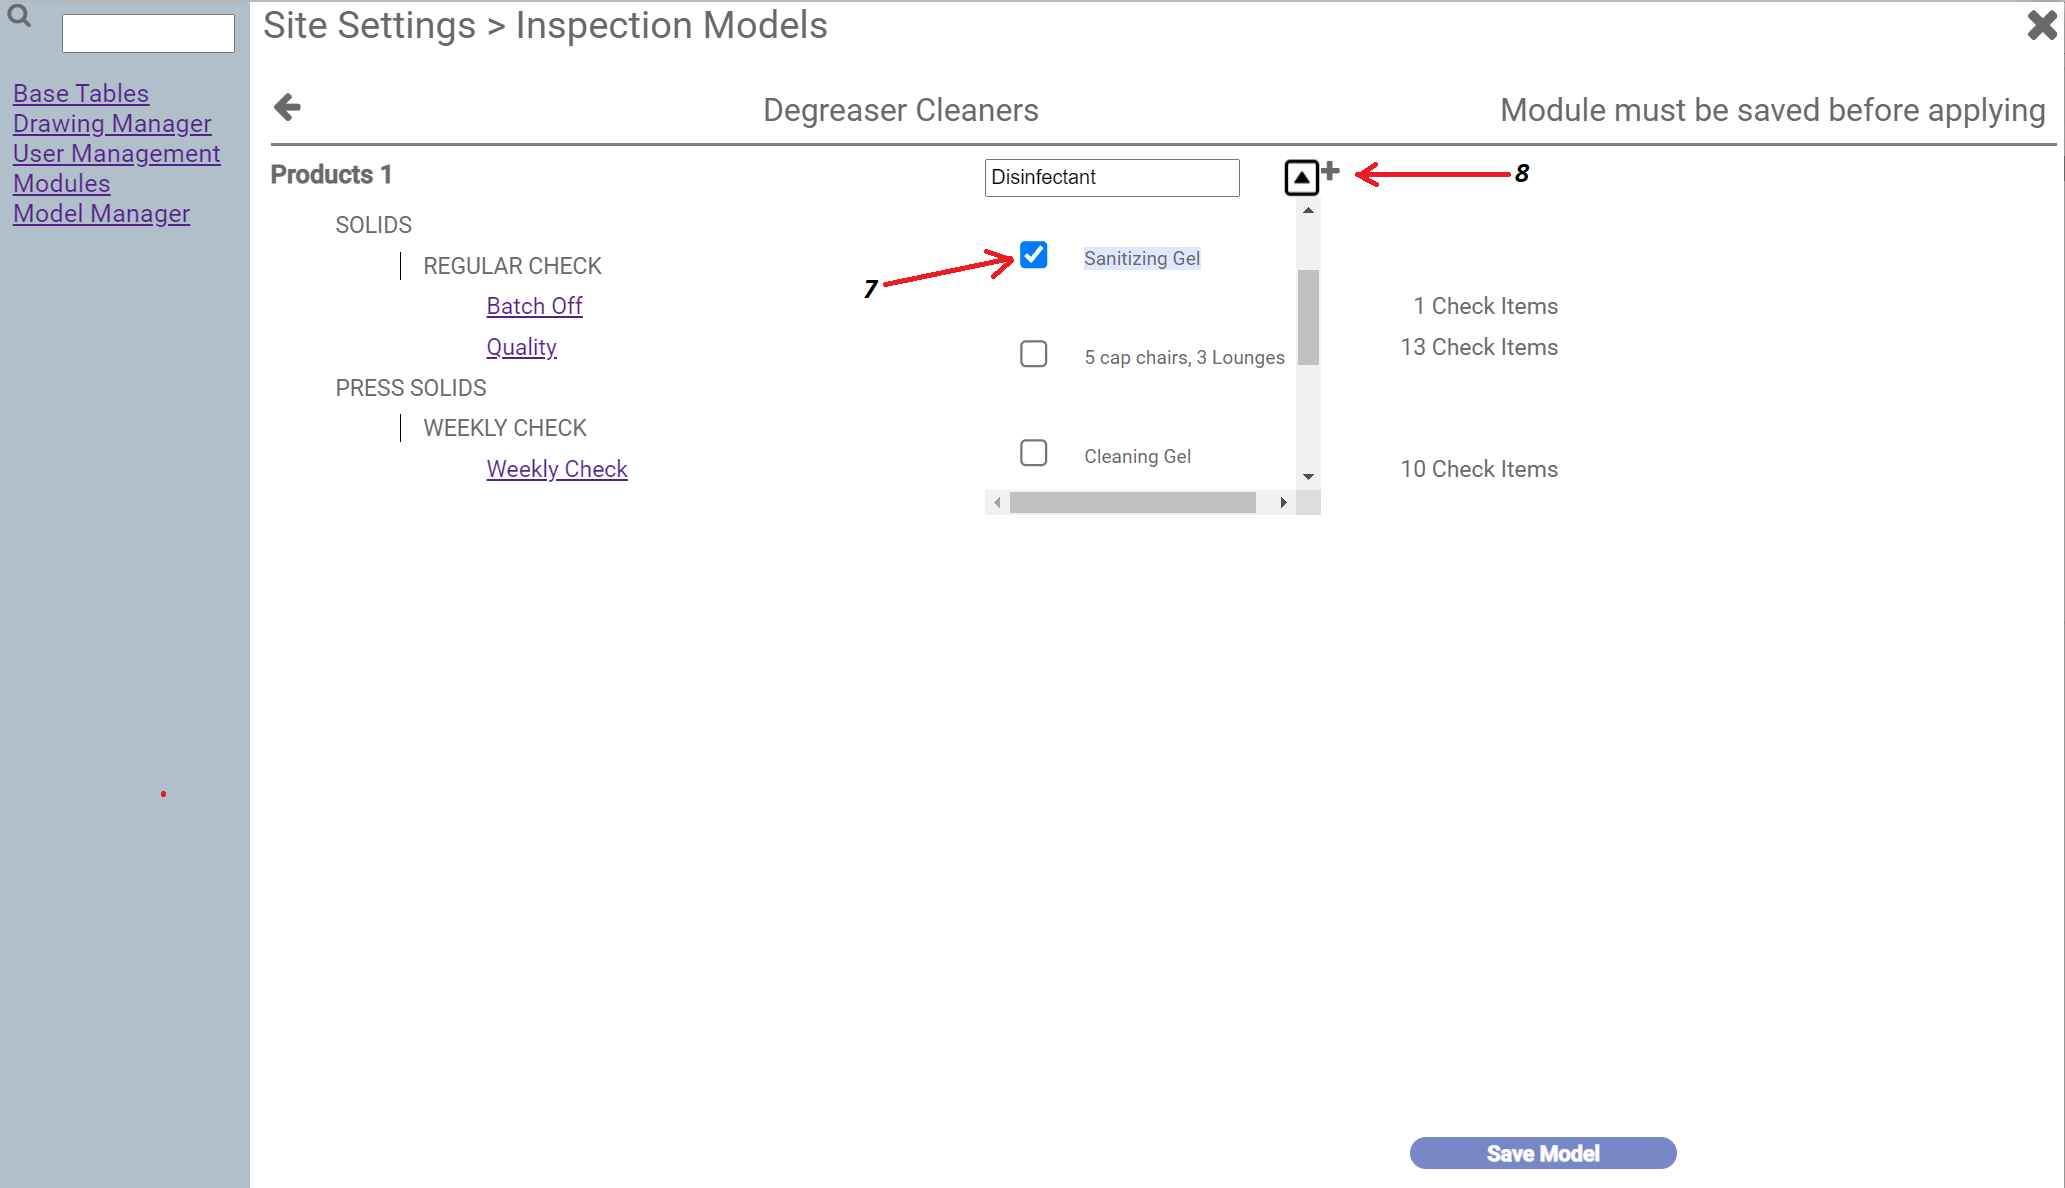Go to Model Manager link
The image size is (2065, 1188).
[101, 213]
